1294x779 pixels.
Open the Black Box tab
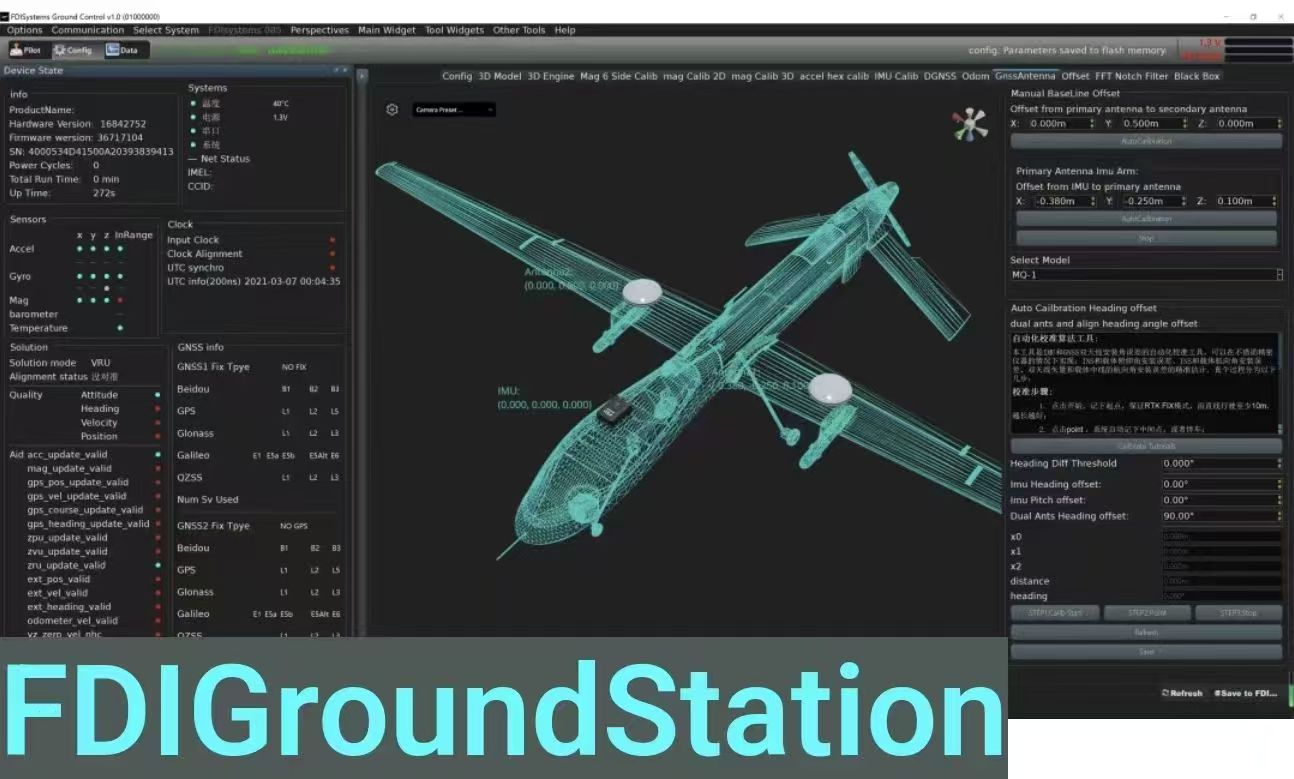tap(1196, 76)
